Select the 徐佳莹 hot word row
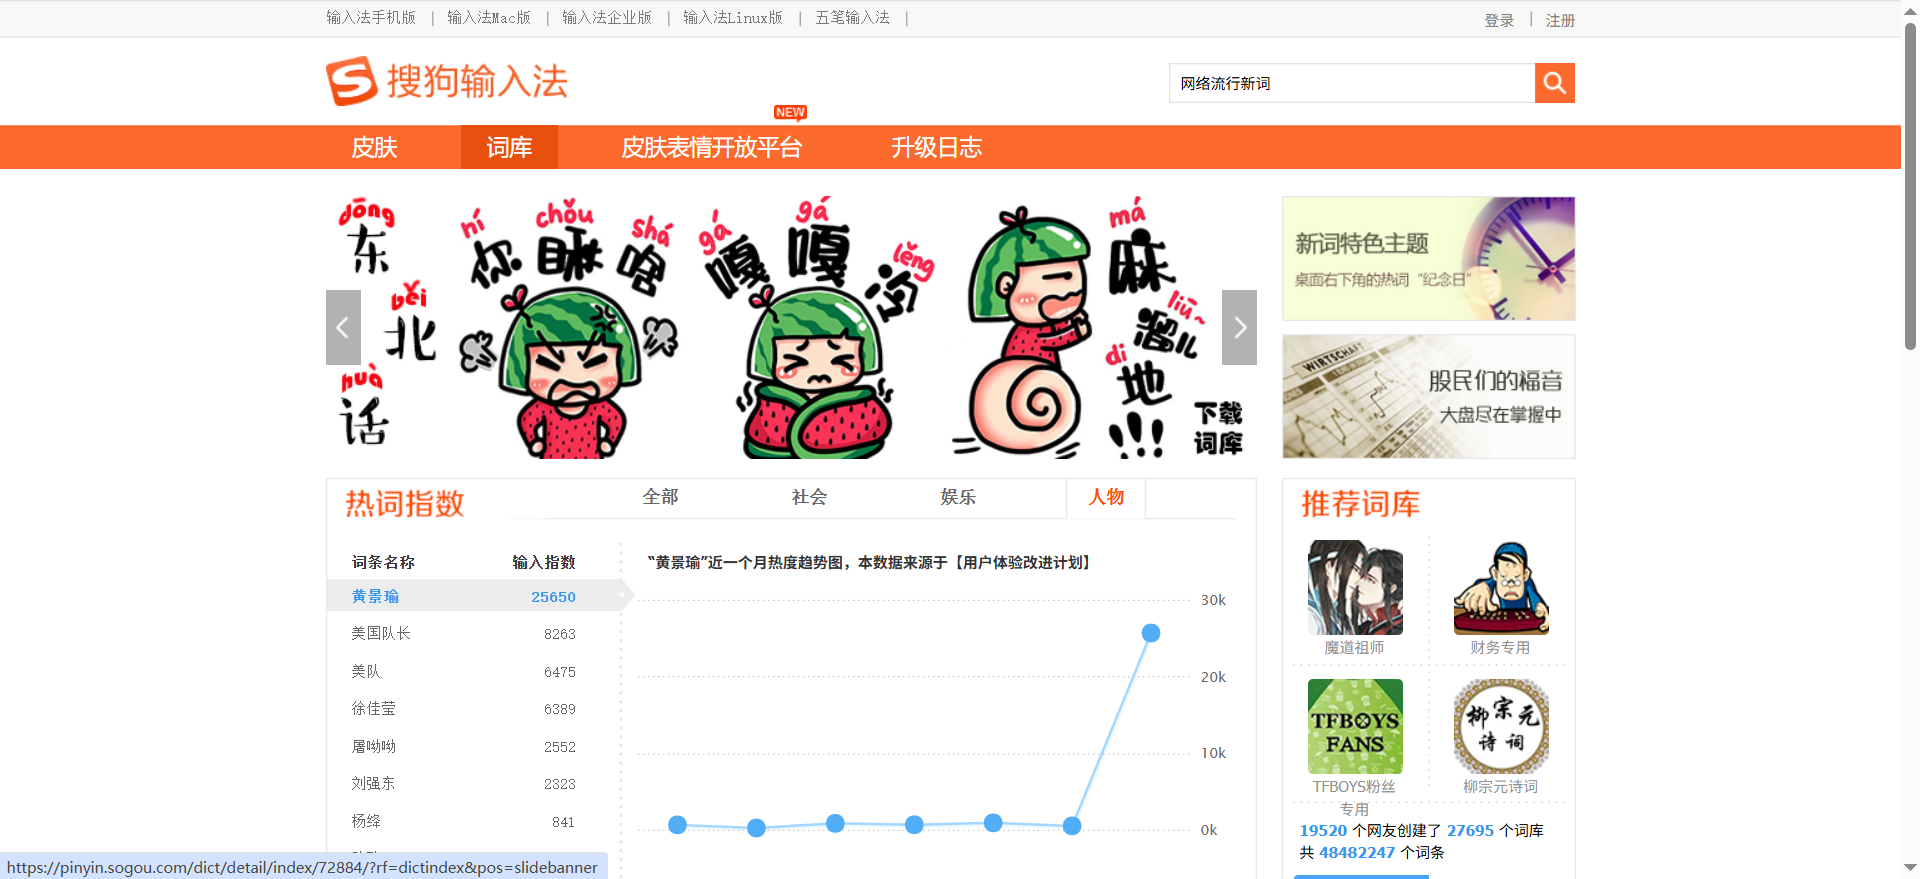The width and height of the screenshot is (1920, 879). pyautogui.click(x=475, y=709)
